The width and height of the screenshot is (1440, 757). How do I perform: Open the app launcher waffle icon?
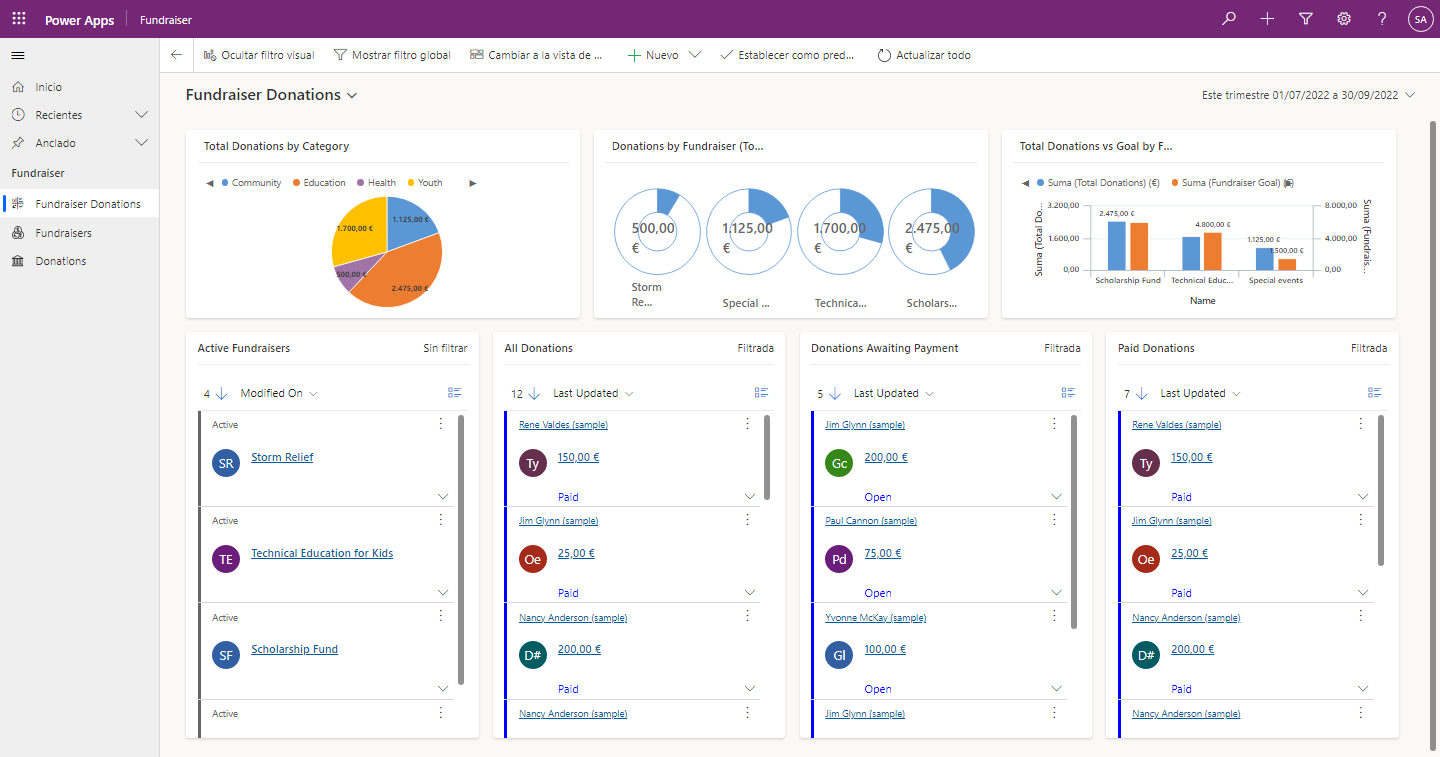tap(19, 19)
